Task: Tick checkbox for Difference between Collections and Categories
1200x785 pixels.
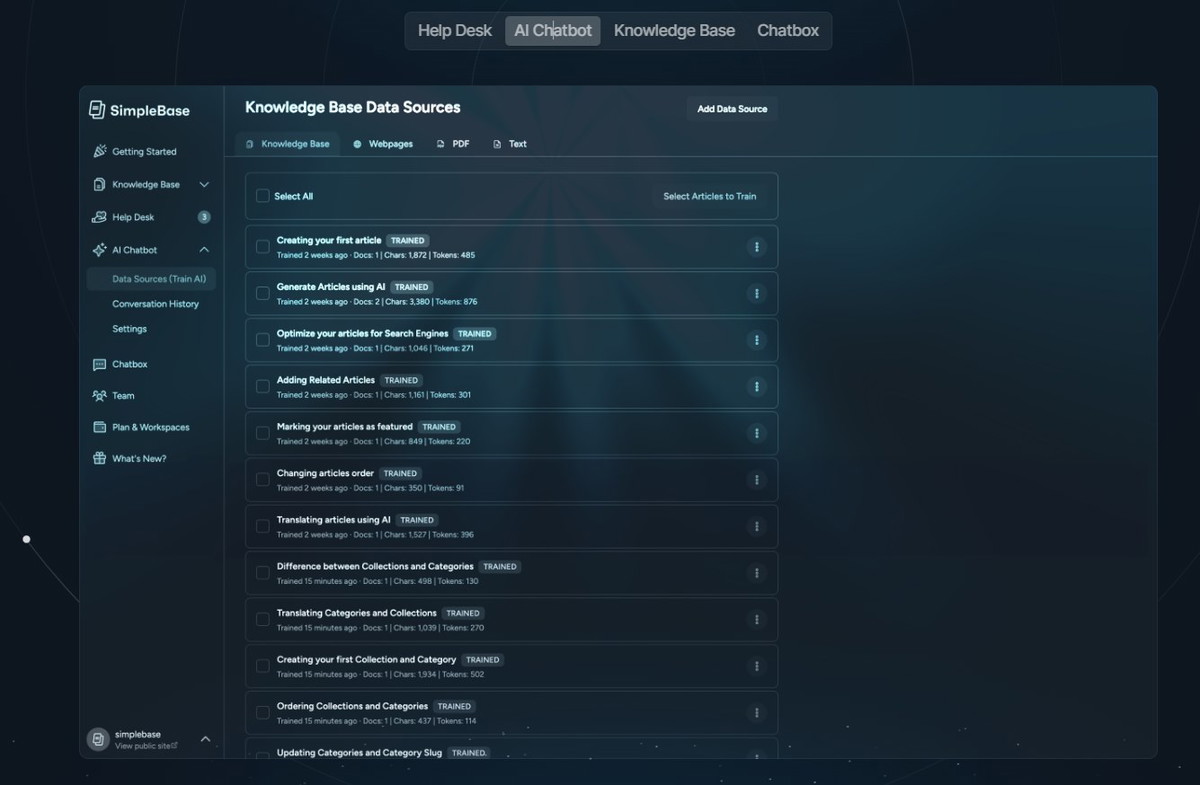Action: (263, 573)
